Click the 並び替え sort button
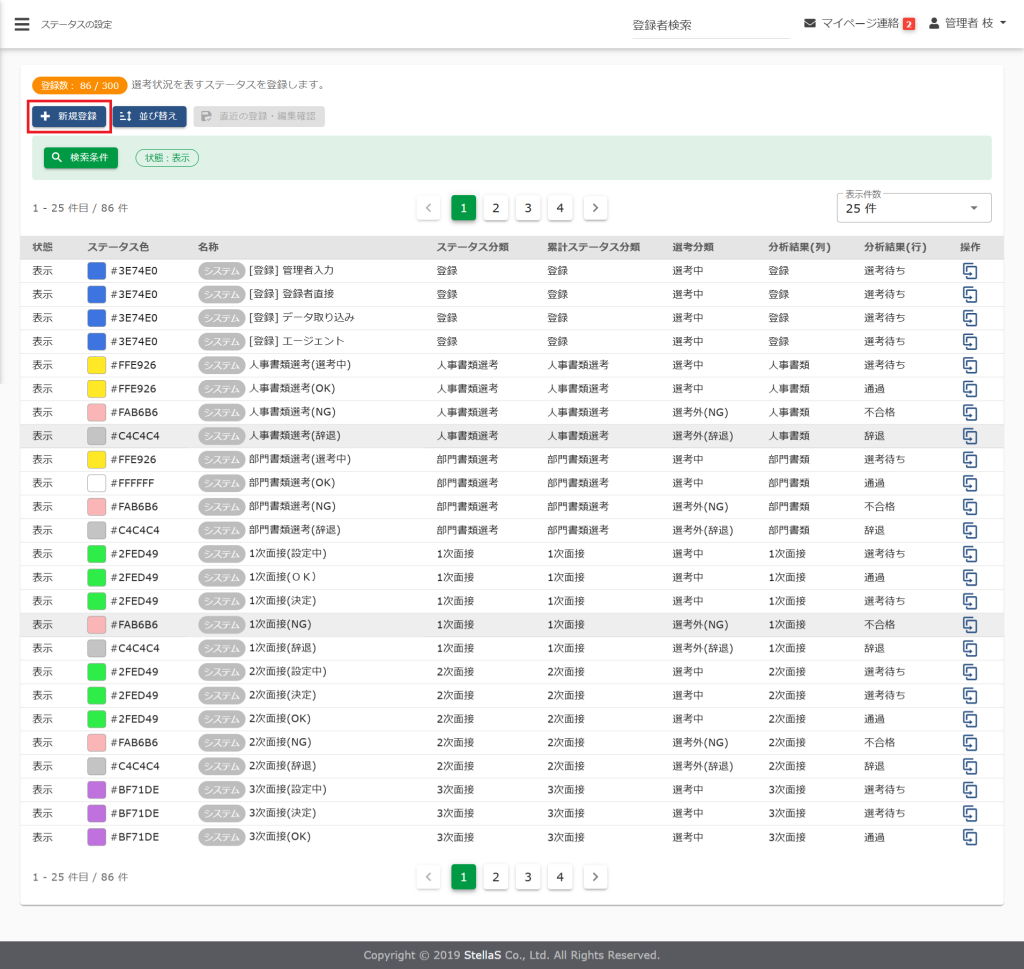The image size is (1024, 969). point(149,116)
